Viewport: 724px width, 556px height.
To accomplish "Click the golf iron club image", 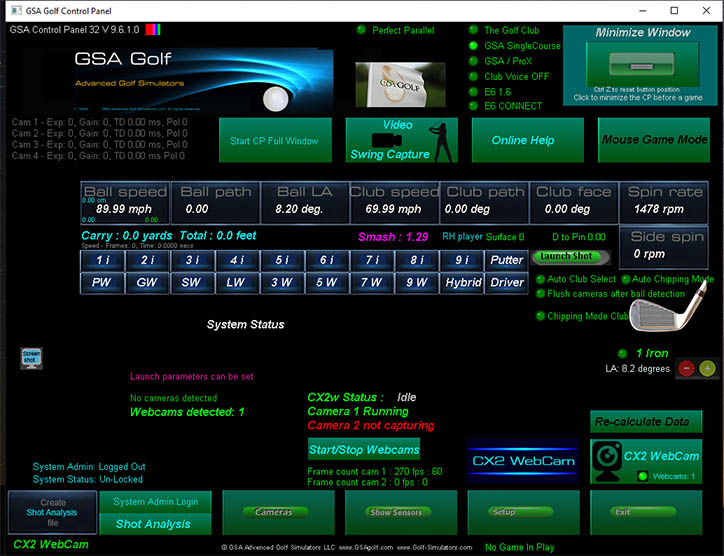I will 667,308.
